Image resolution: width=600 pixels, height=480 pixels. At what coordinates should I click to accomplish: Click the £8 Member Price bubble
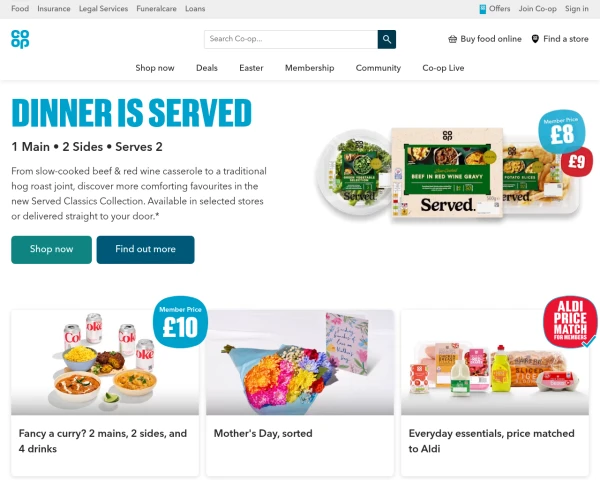[x=562, y=131]
